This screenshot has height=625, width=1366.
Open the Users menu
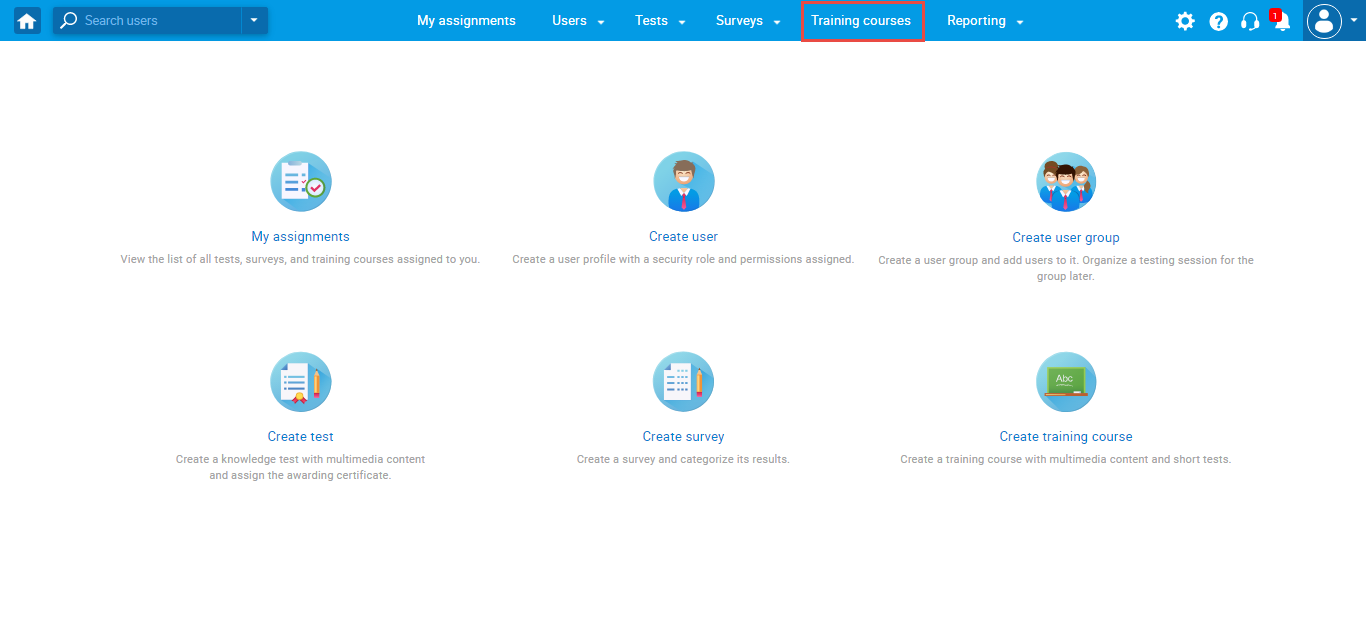click(570, 21)
